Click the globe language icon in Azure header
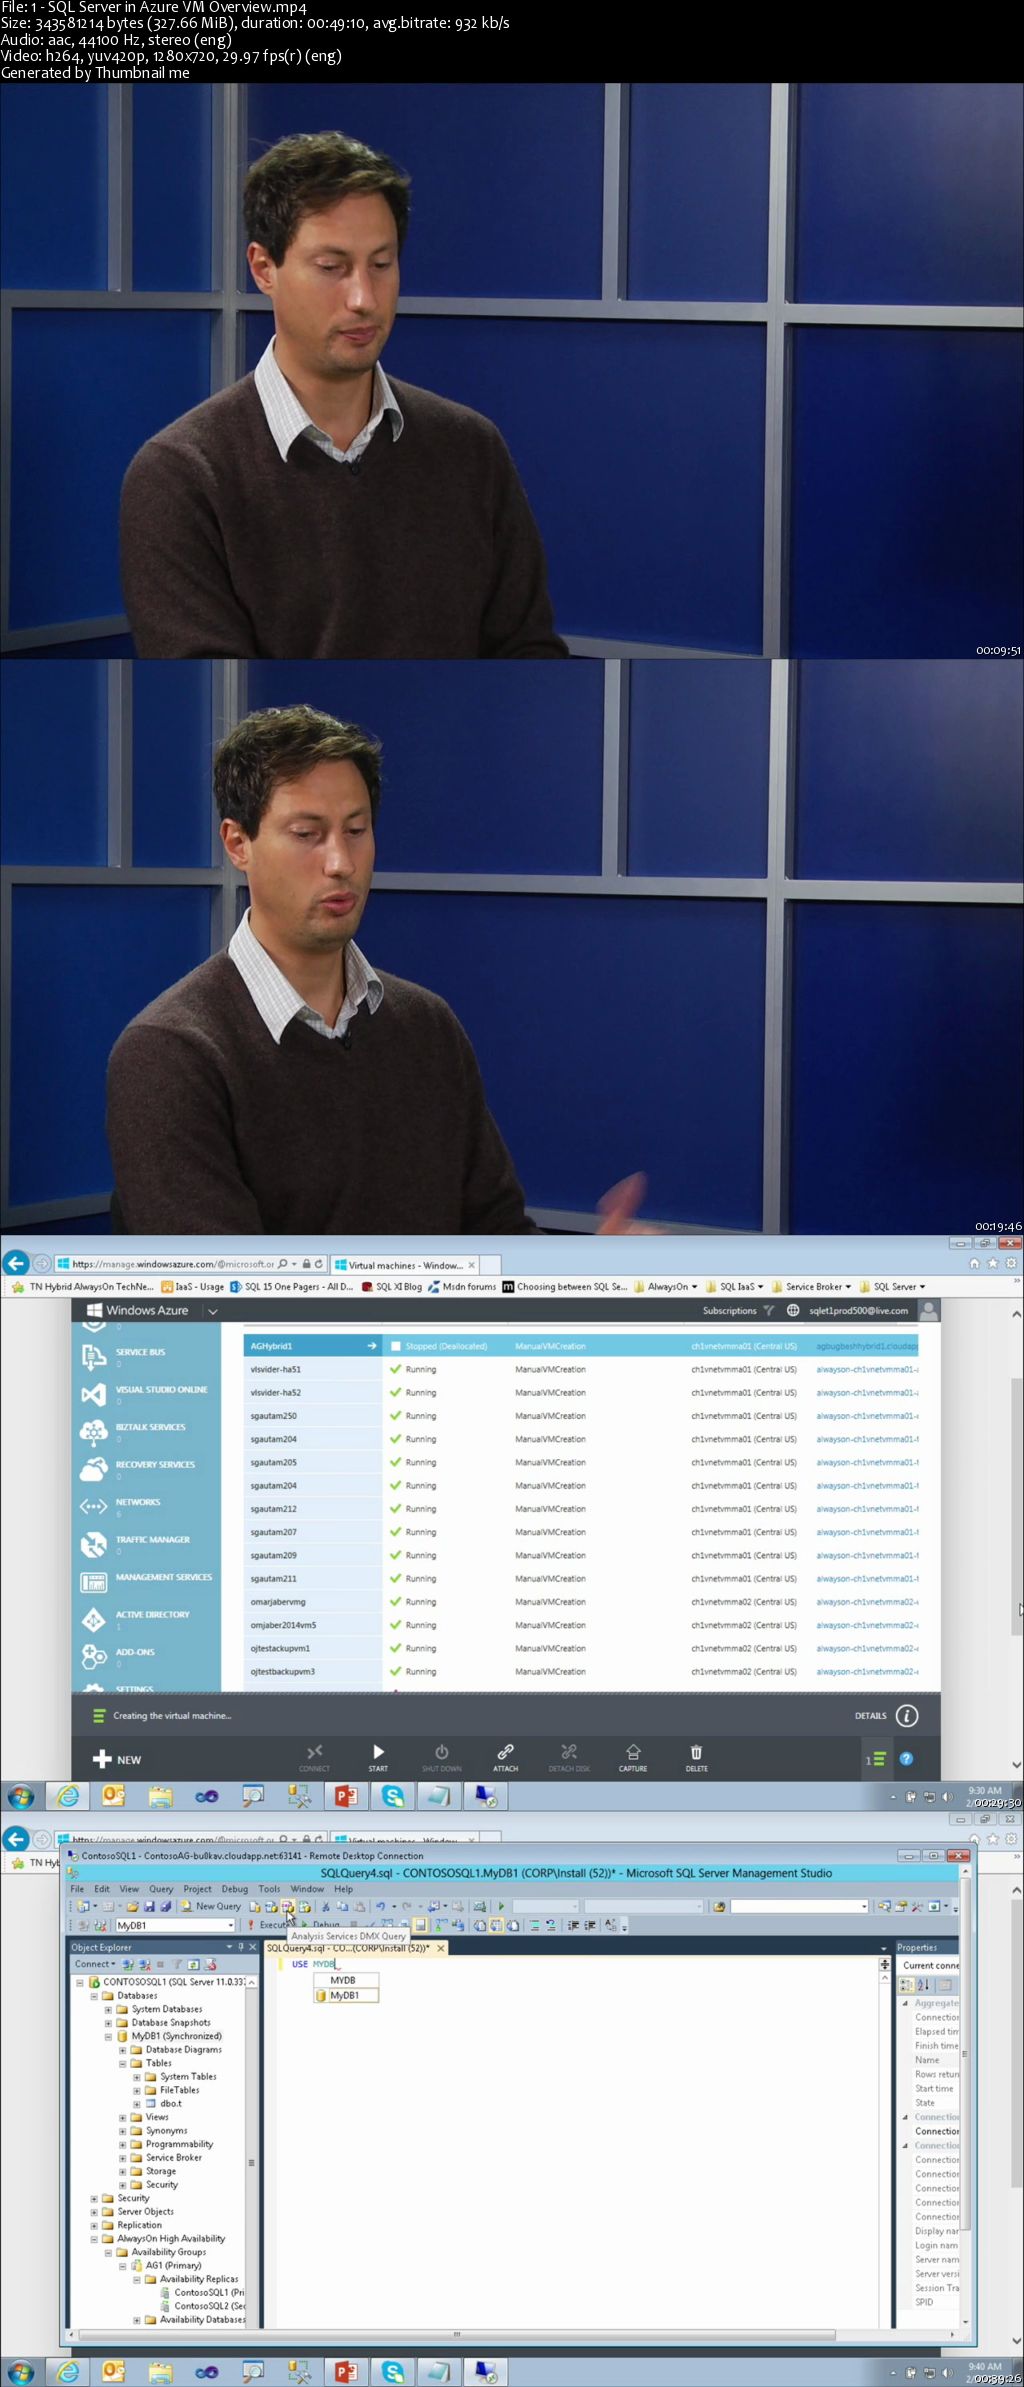1024x2387 pixels. (793, 1310)
